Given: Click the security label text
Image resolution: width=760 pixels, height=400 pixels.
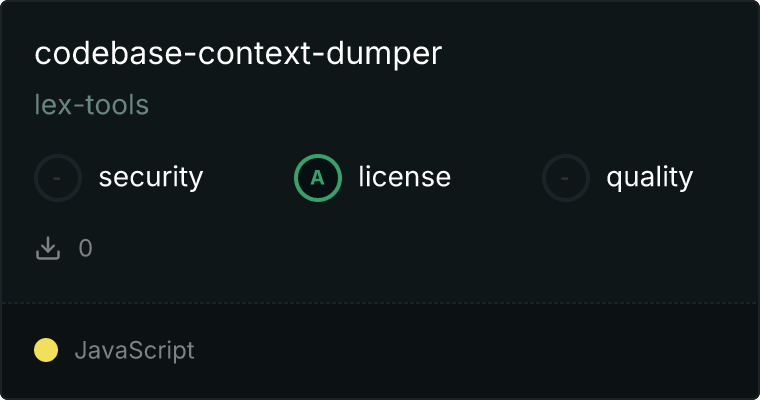Looking at the screenshot, I should click(x=151, y=177).
